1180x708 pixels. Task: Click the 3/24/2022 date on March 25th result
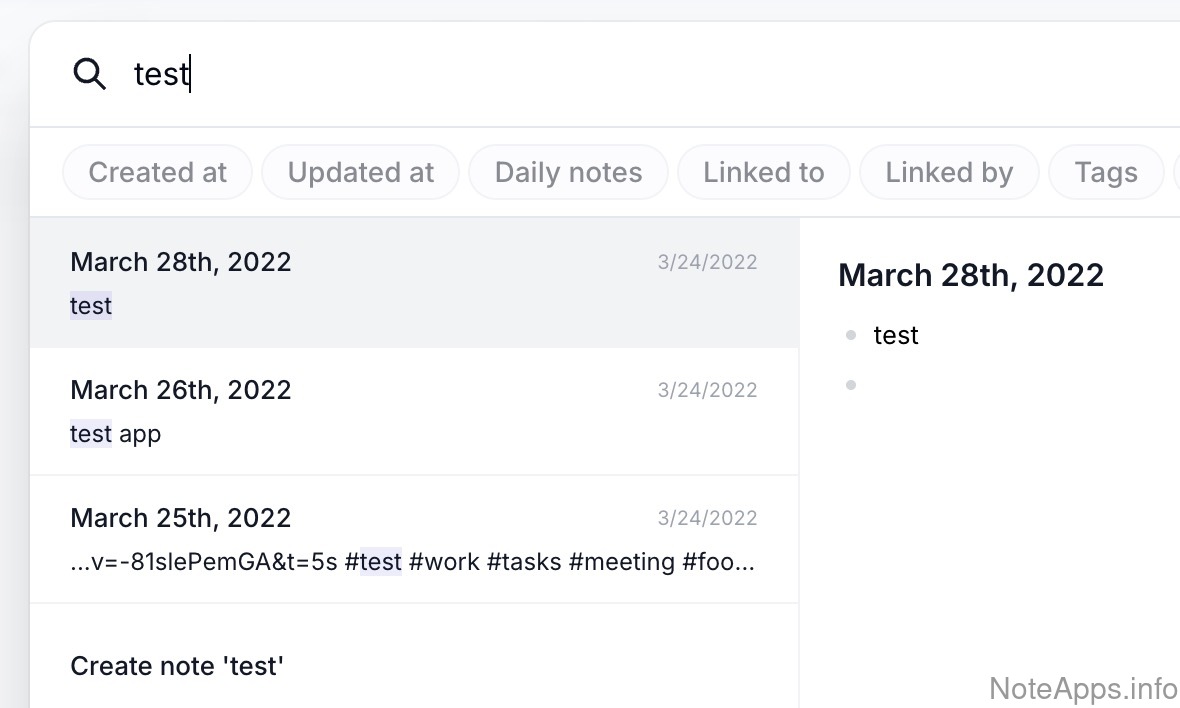[x=707, y=518]
